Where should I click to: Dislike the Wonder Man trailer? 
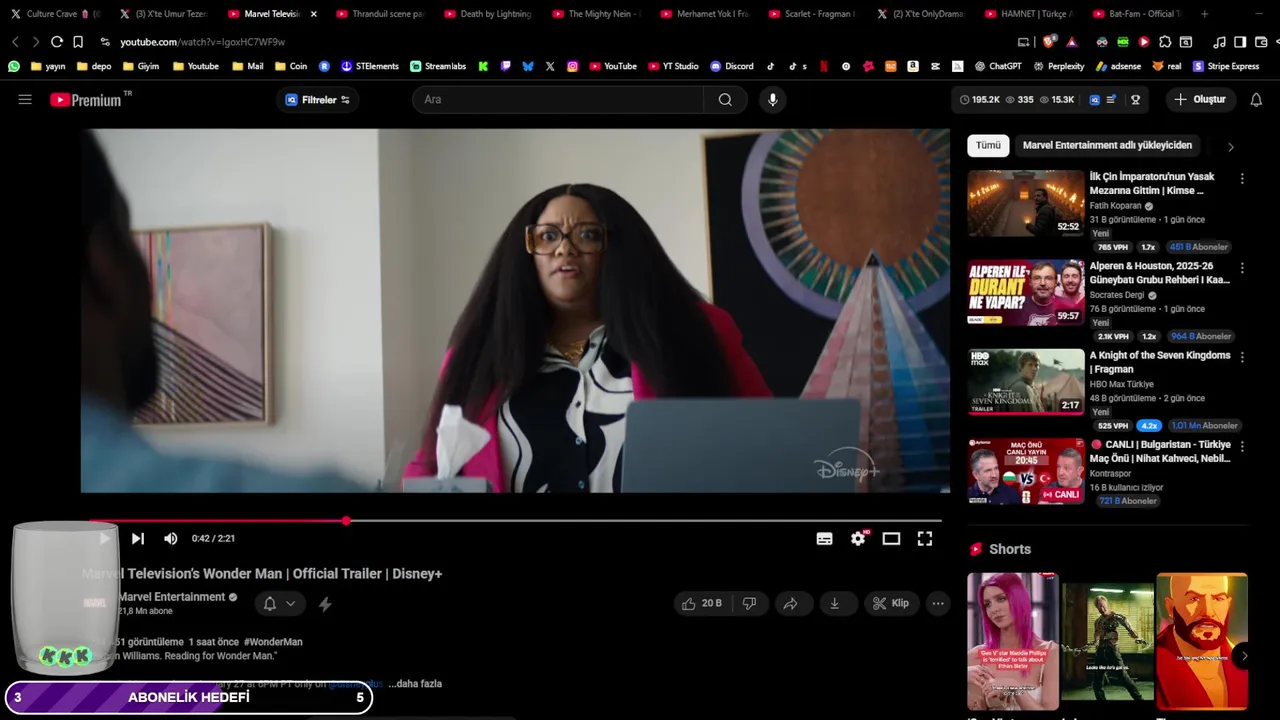pos(749,603)
